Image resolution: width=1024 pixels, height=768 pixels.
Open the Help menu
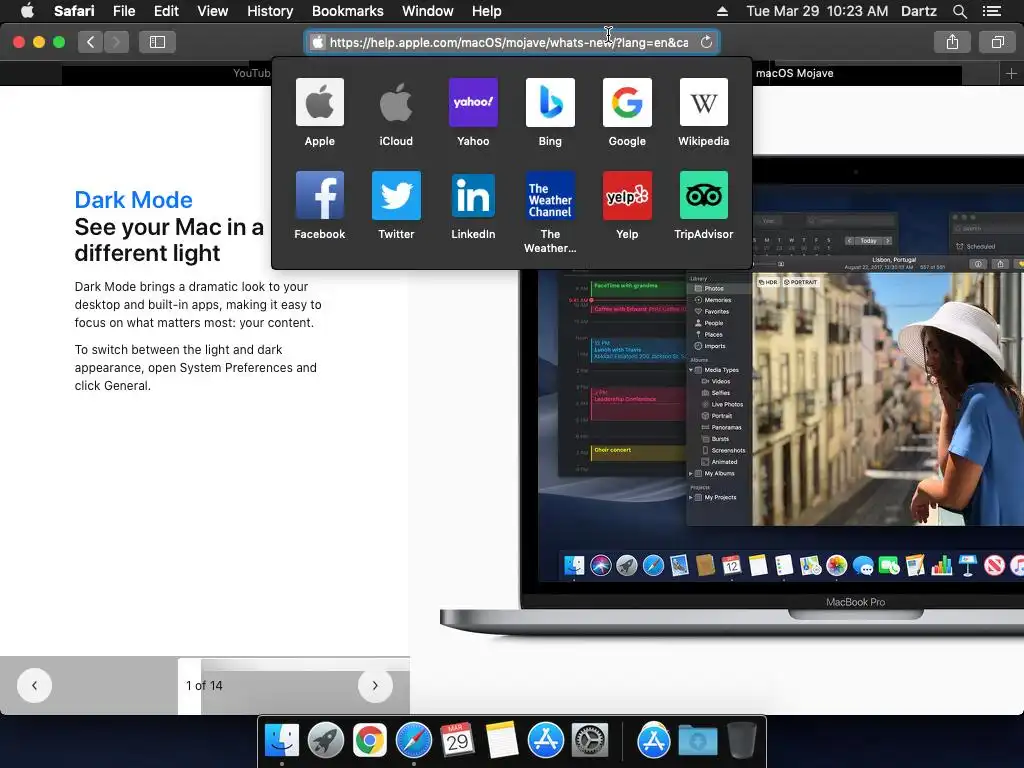487,11
